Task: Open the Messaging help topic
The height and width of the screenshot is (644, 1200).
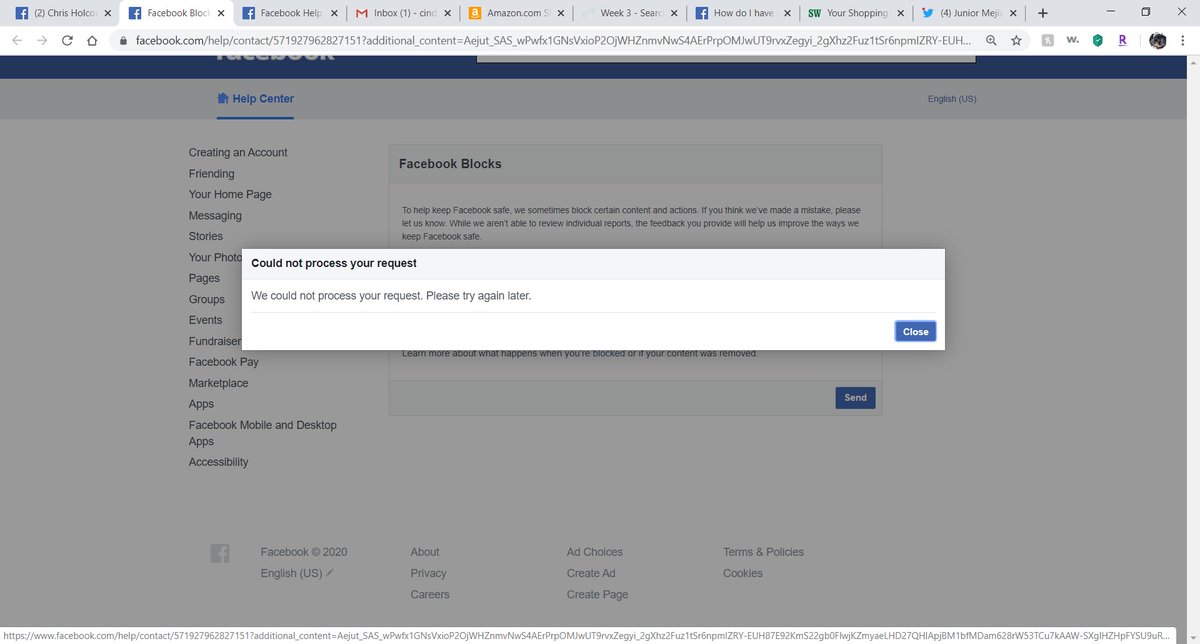Action: click(x=215, y=216)
